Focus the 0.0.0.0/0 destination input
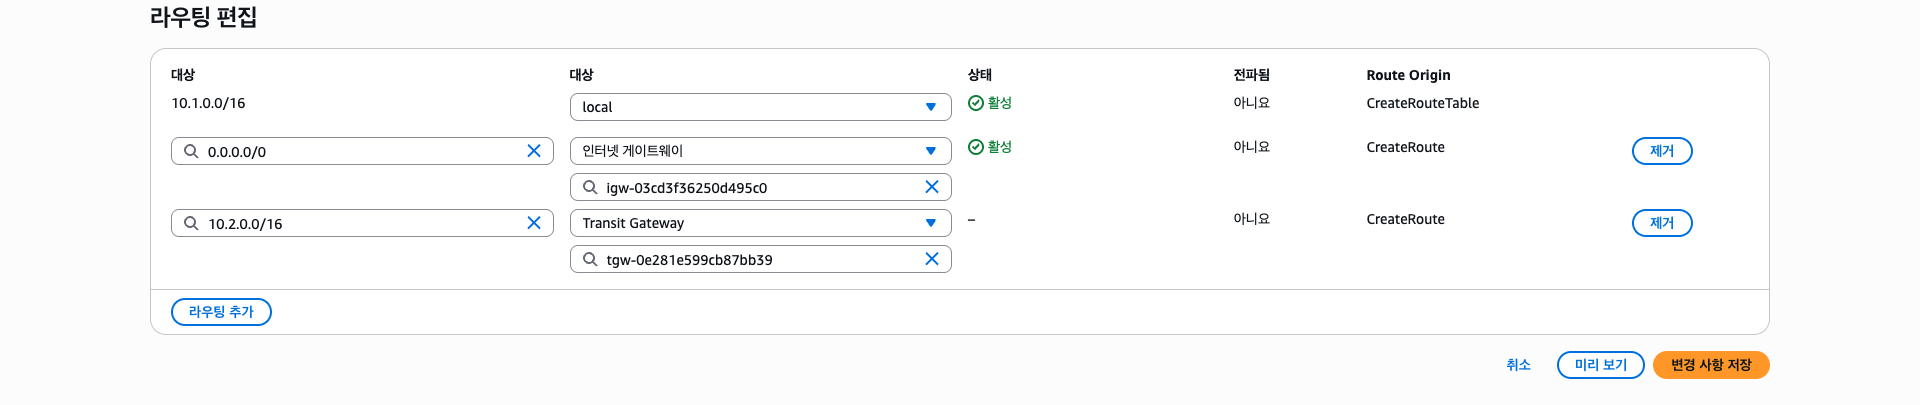The width and height of the screenshot is (1920, 405). click(x=360, y=152)
